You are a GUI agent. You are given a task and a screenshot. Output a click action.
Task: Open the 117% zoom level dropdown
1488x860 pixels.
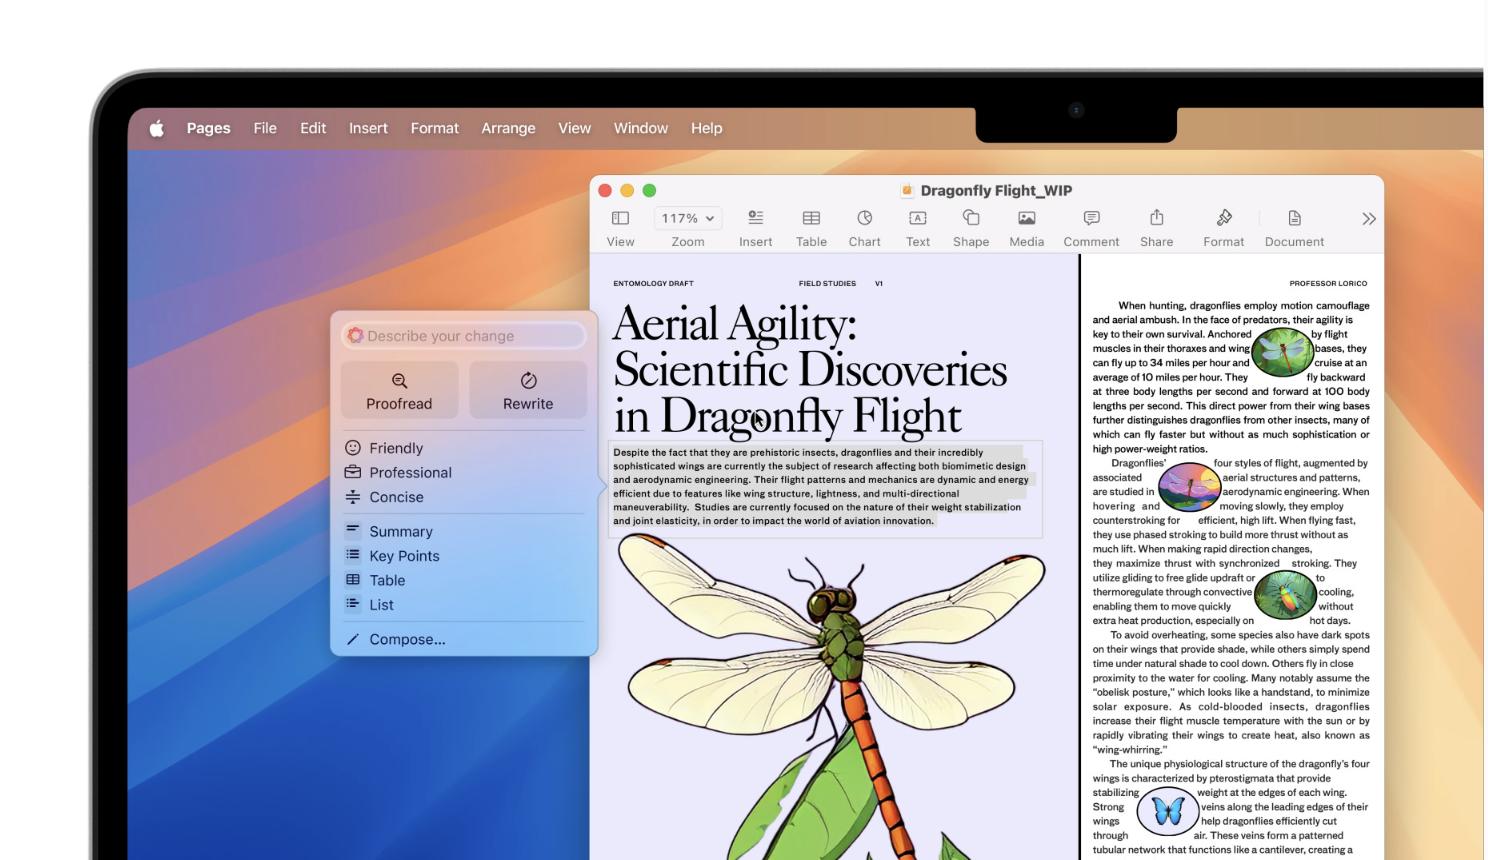click(x=687, y=217)
